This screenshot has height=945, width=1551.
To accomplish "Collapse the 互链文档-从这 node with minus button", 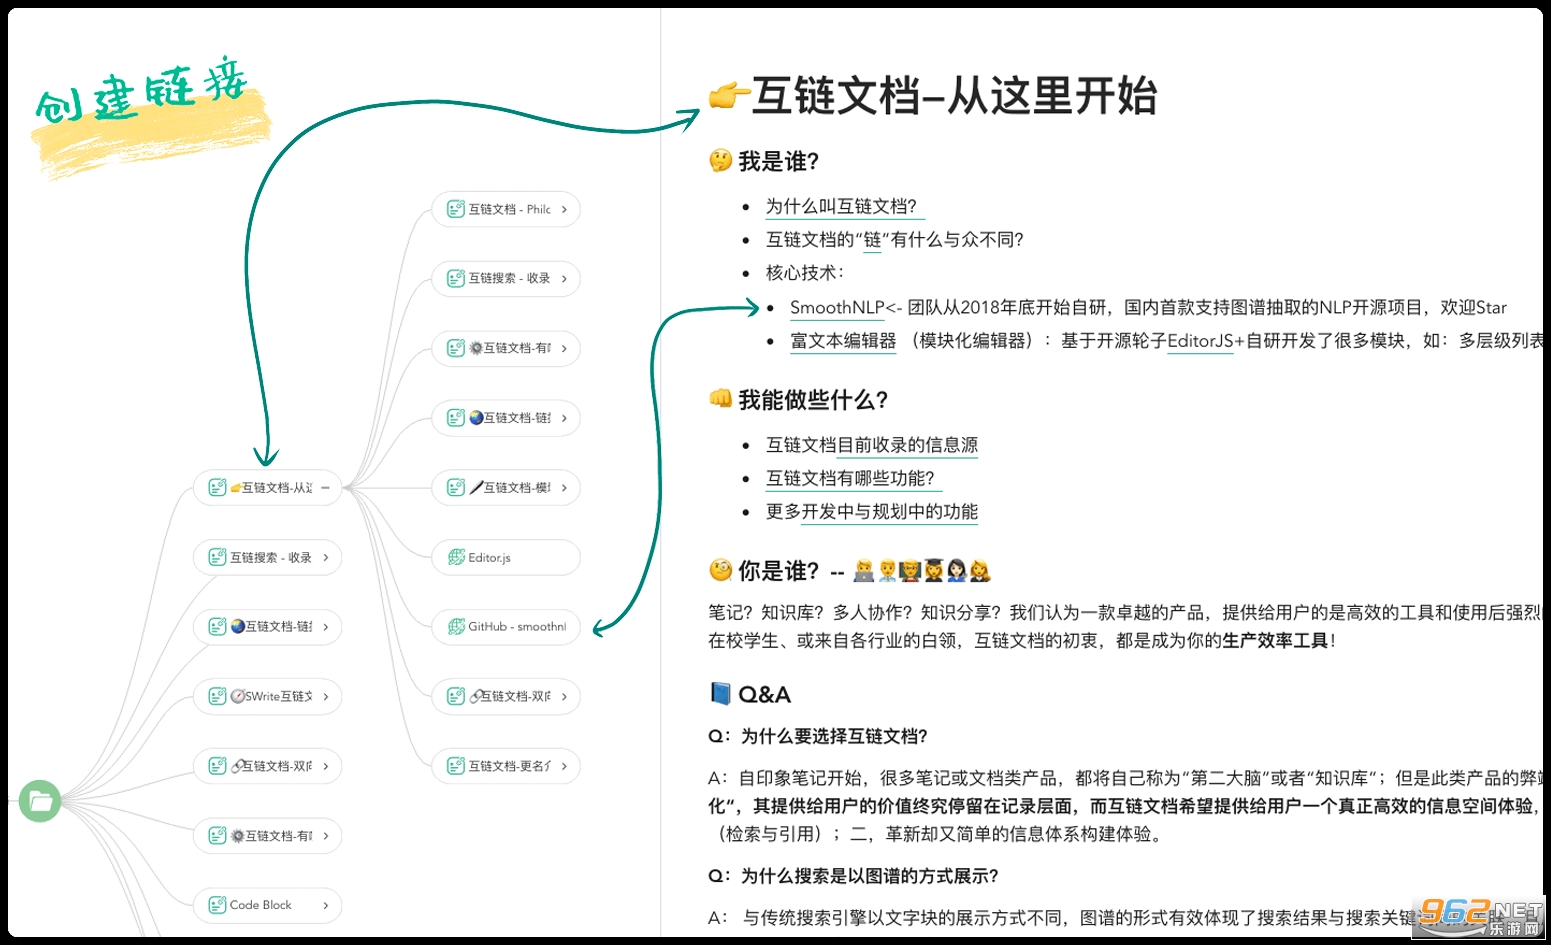I will point(325,488).
